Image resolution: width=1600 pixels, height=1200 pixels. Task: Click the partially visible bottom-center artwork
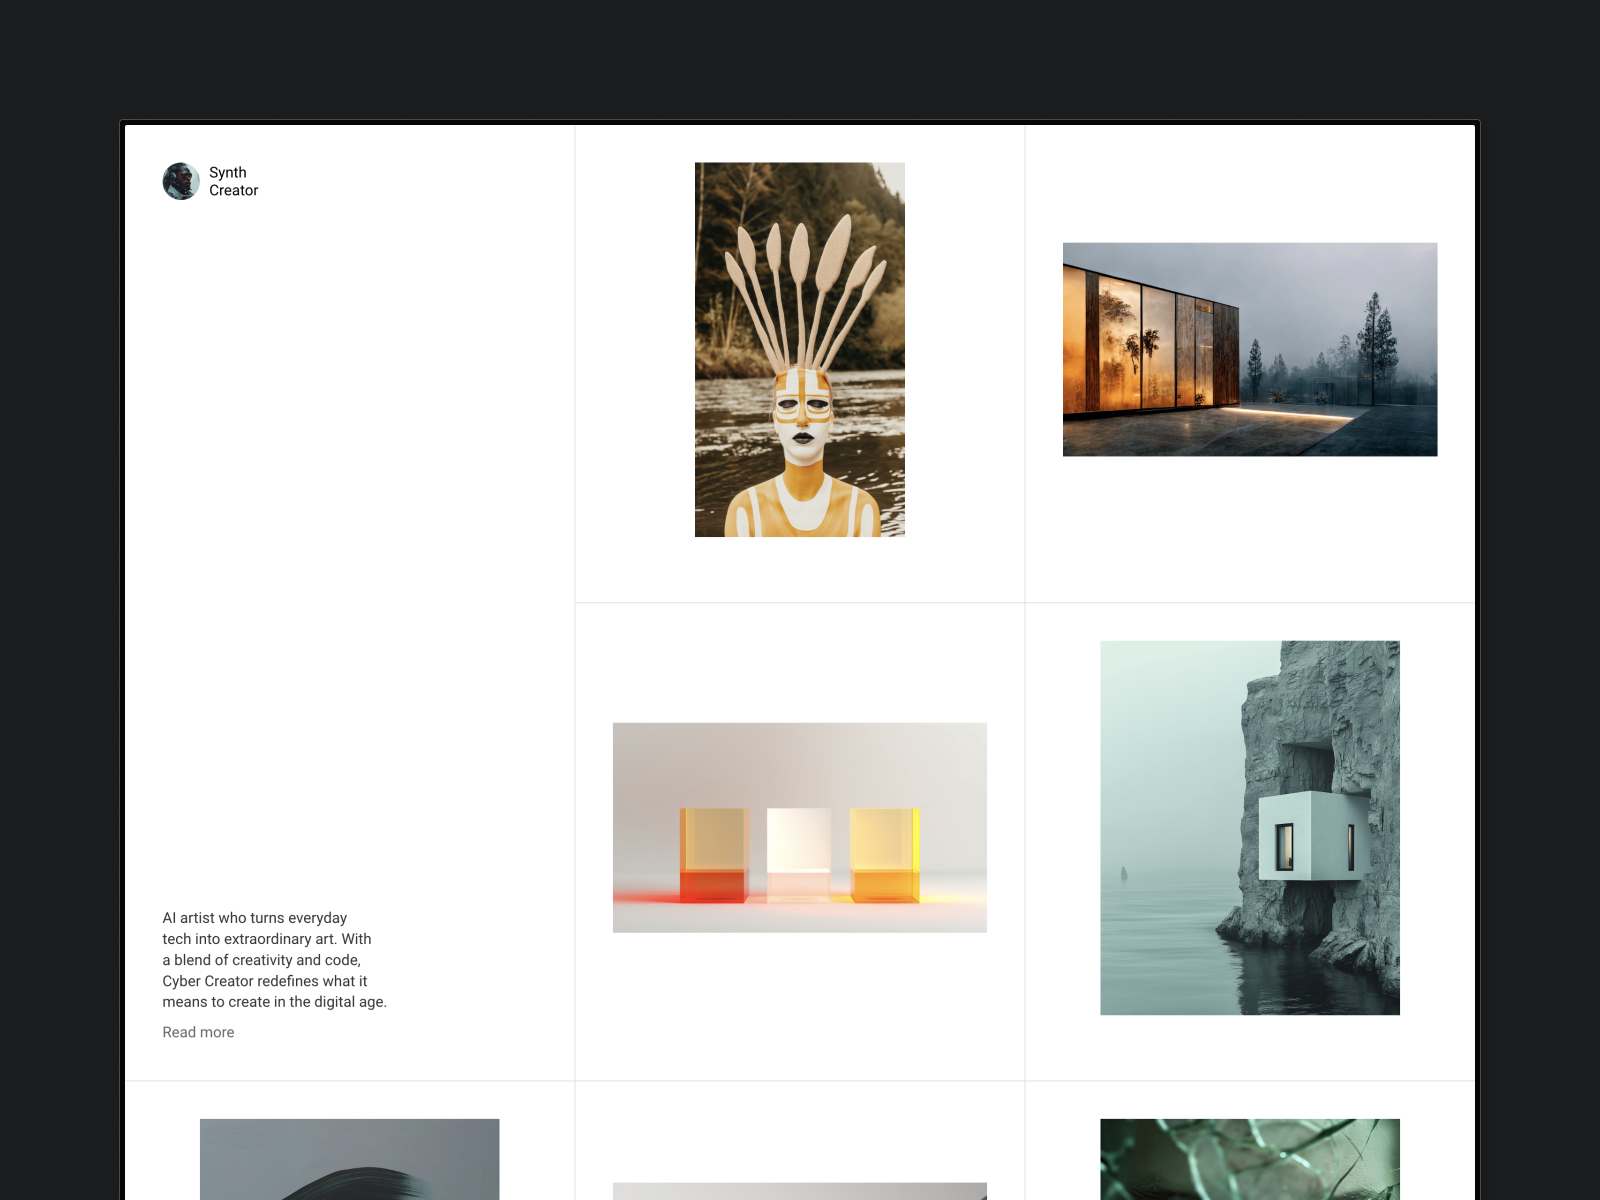pyautogui.click(x=800, y=1193)
